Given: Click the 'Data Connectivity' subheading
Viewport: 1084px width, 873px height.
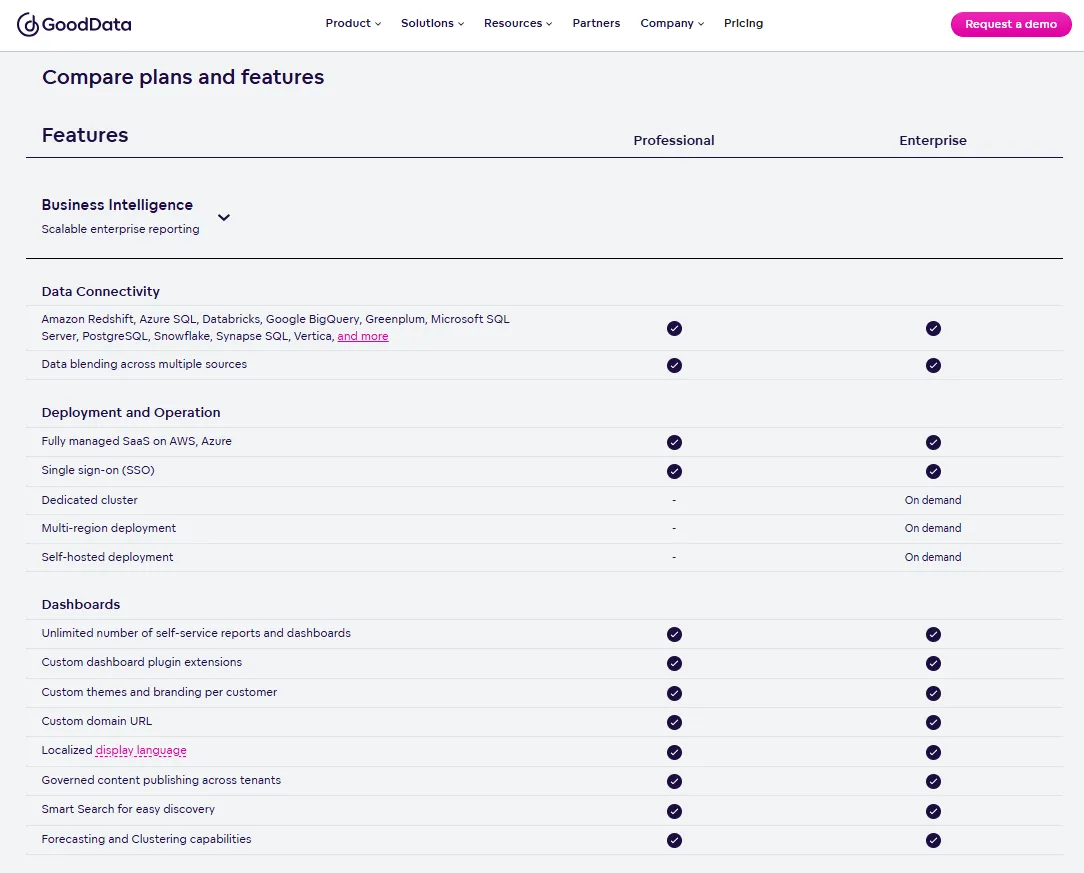Looking at the screenshot, I should tap(100, 292).
